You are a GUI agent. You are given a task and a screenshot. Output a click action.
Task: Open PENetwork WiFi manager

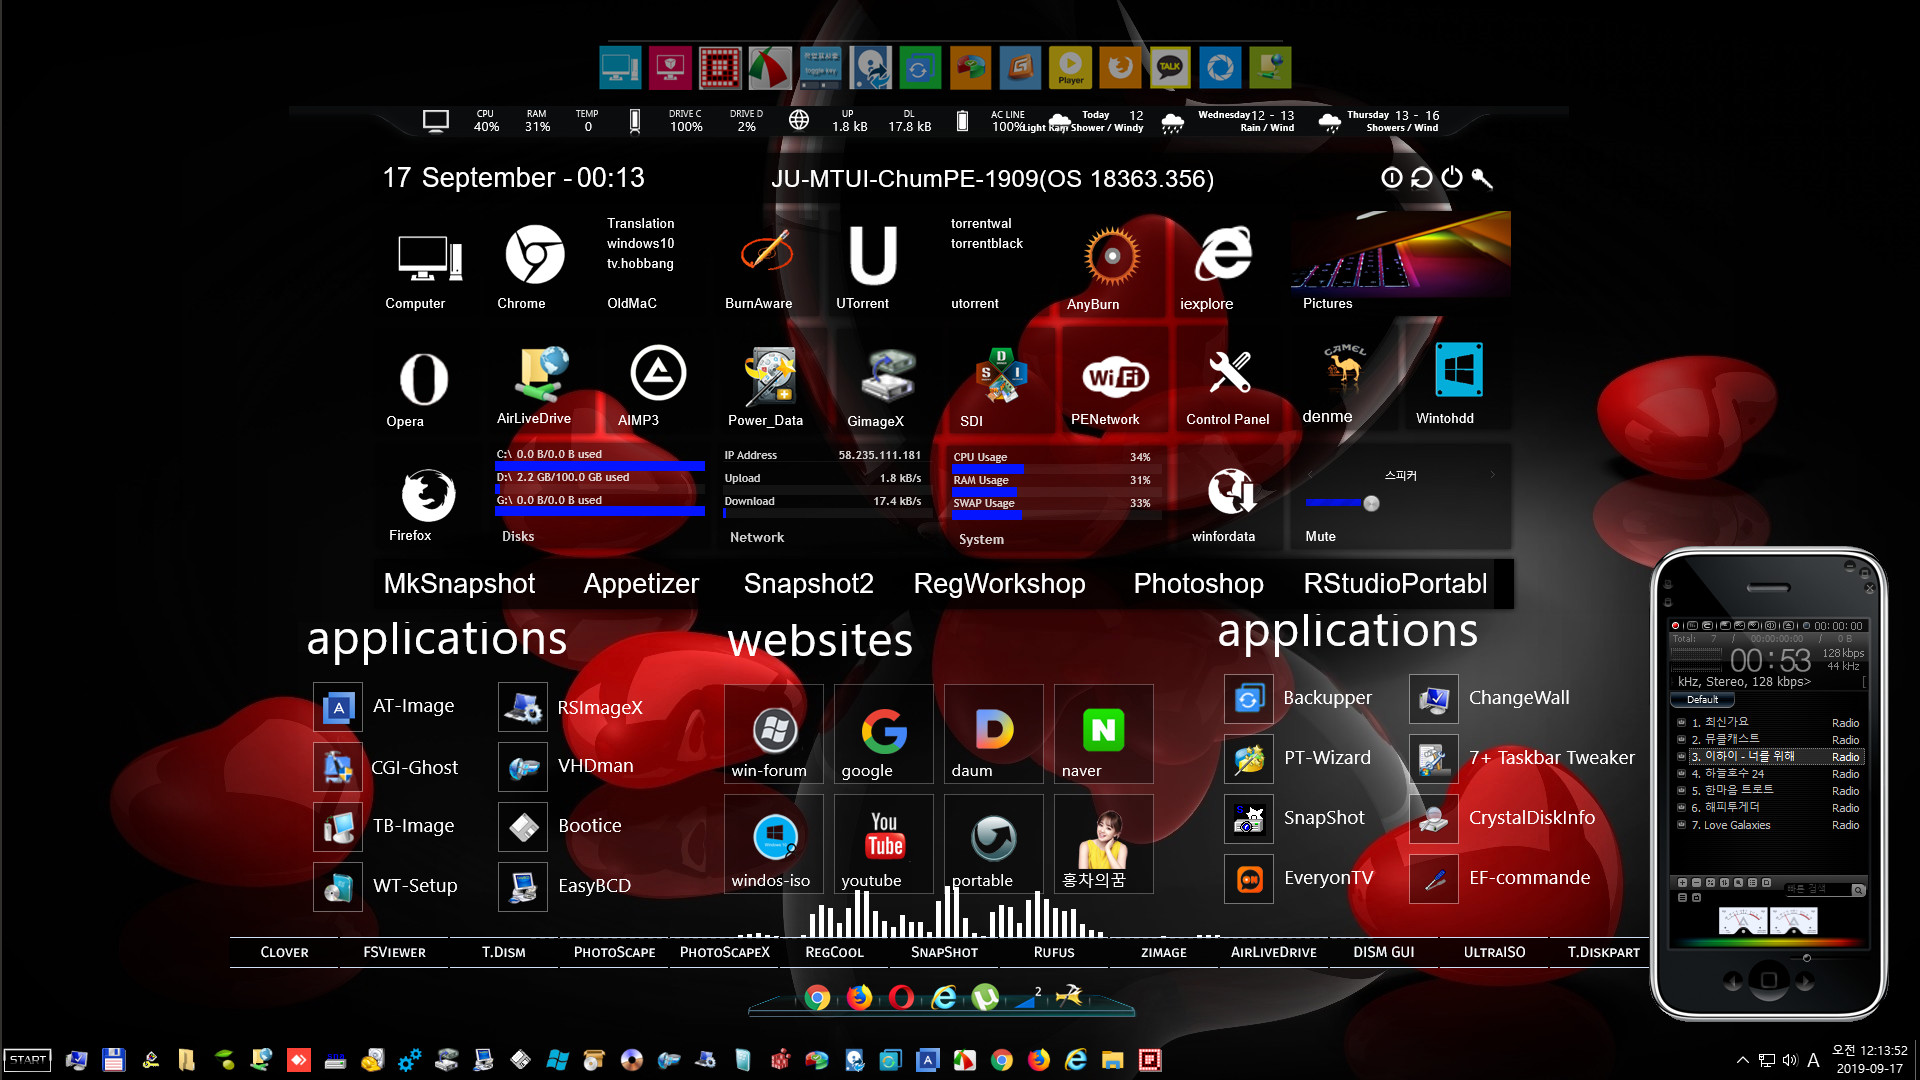[x=1115, y=377]
